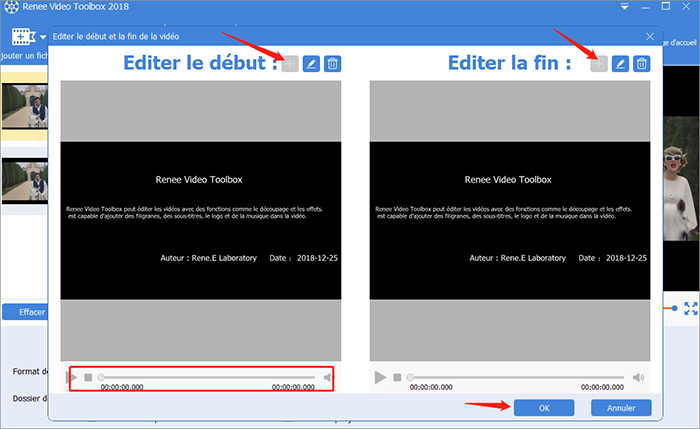The height and width of the screenshot is (429, 700).
Task: Click Renee Video Toolbox app logo icon
Action: (11, 7)
